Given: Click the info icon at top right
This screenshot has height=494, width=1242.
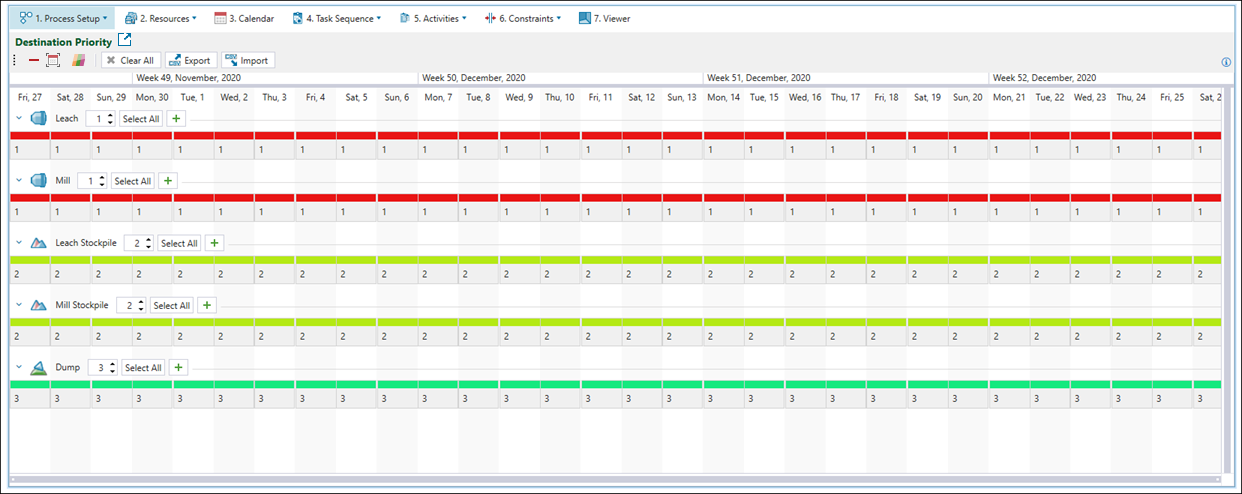Looking at the screenshot, I should 1226,62.
